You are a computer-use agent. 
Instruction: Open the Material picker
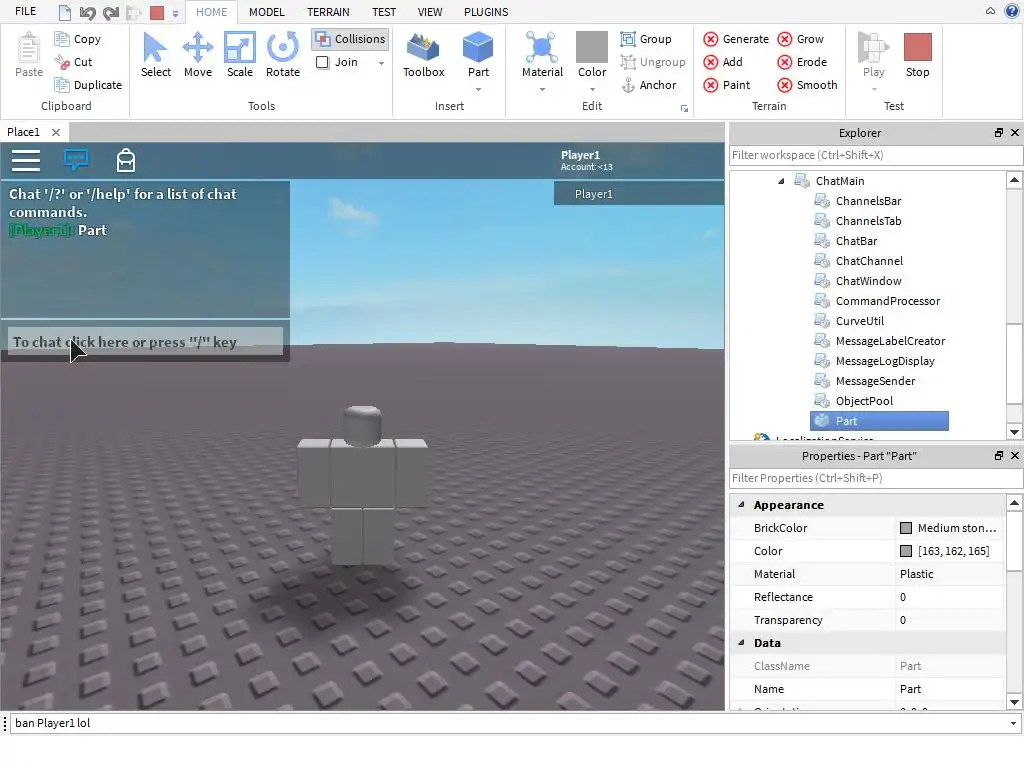tap(542, 54)
